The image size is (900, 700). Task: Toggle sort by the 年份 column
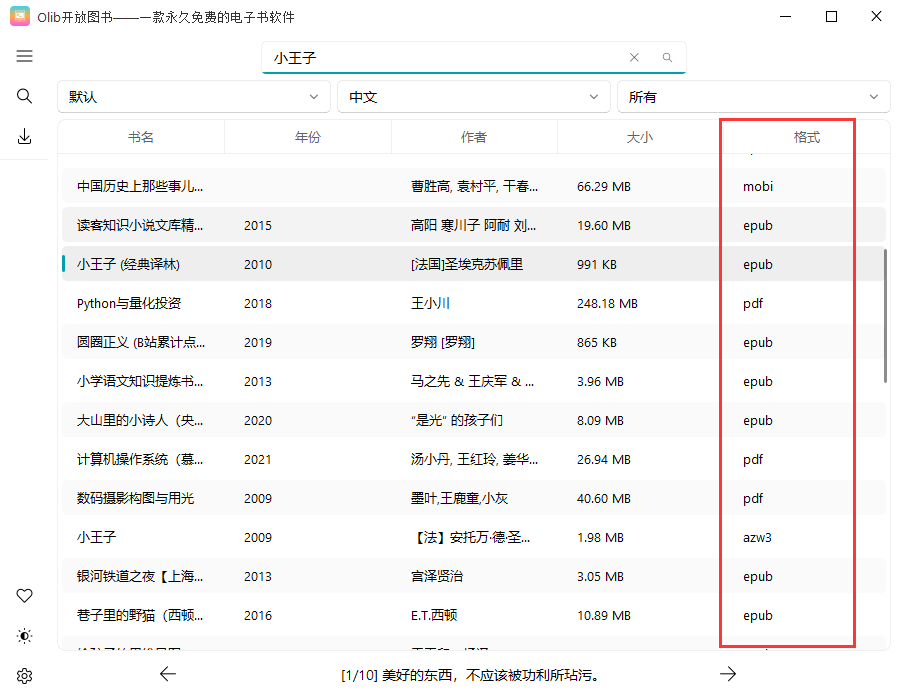click(307, 137)
